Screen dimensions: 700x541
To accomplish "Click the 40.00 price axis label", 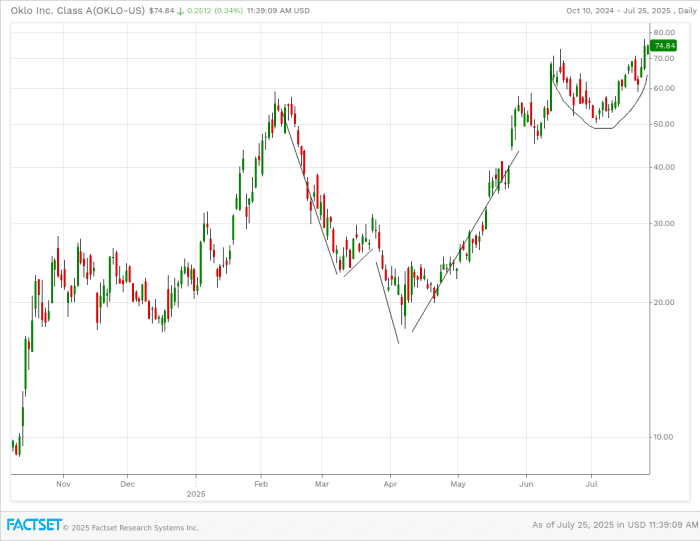I will click(x=664, y=167).
